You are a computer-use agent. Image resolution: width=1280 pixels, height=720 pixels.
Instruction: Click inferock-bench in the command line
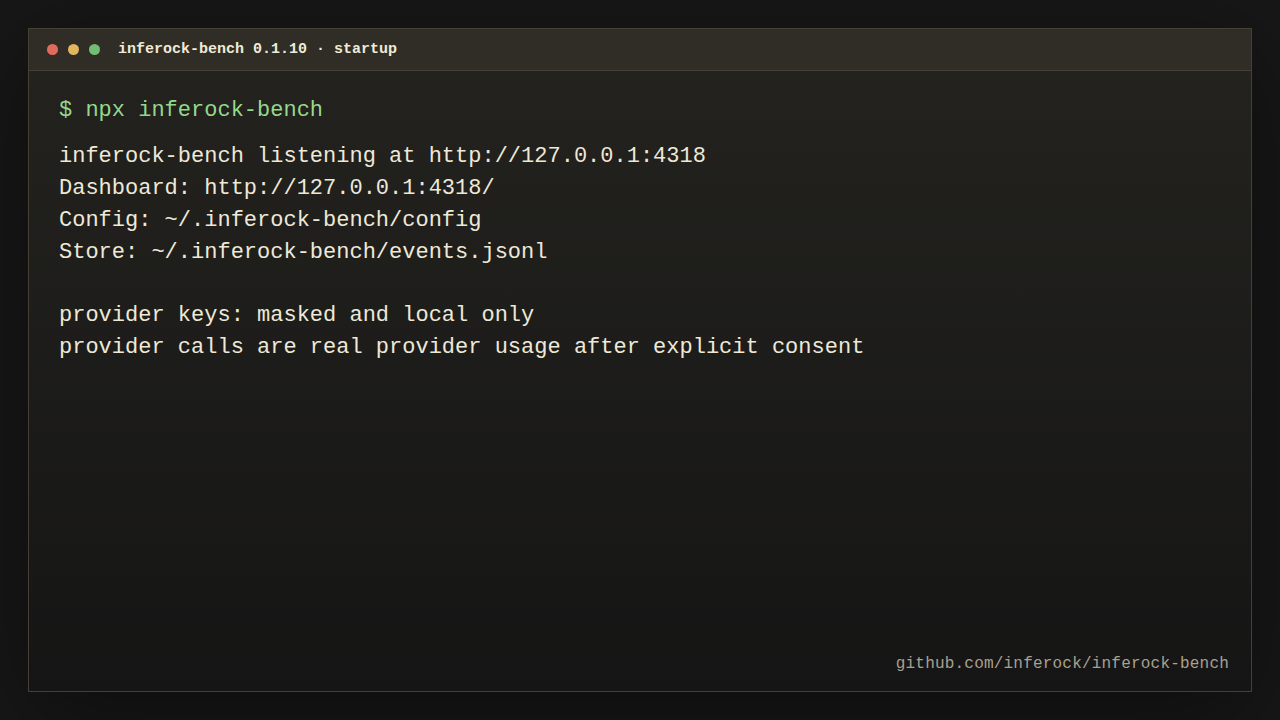pyautogui.click(x=230, y=110)
